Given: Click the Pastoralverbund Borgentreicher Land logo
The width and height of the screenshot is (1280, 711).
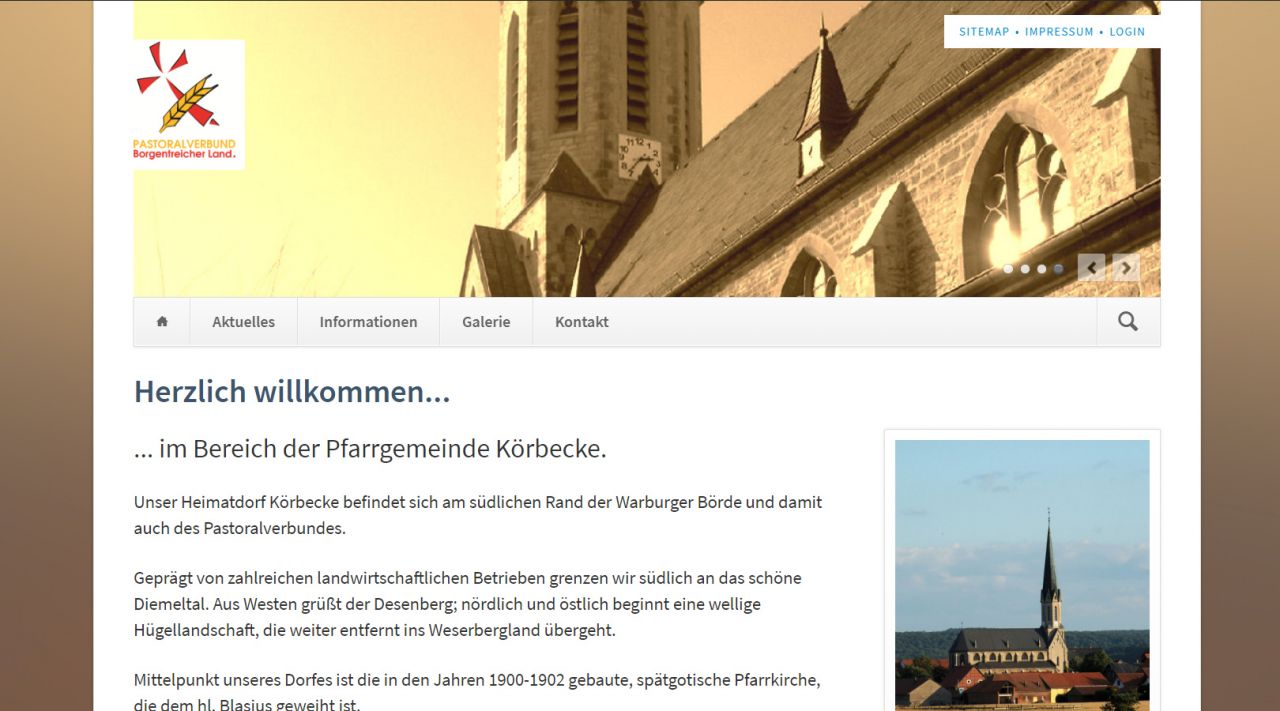Looking at the screenshot, I should pos(189,104).
